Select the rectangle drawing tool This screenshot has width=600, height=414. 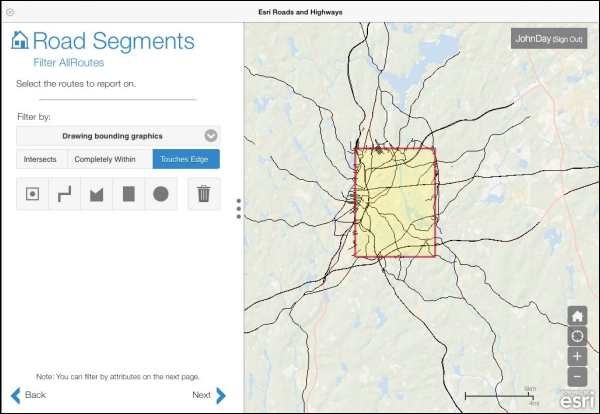tap(129, 194)
